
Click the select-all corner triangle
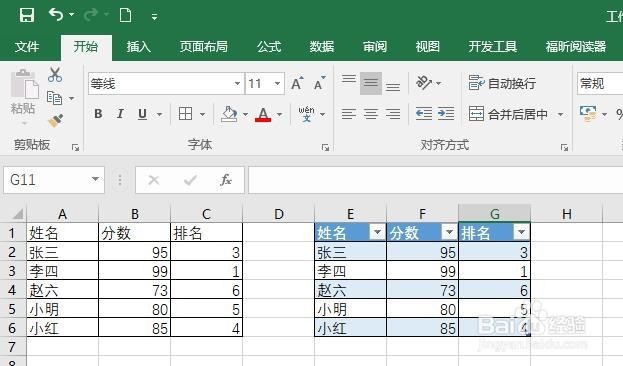pos(17,215)
